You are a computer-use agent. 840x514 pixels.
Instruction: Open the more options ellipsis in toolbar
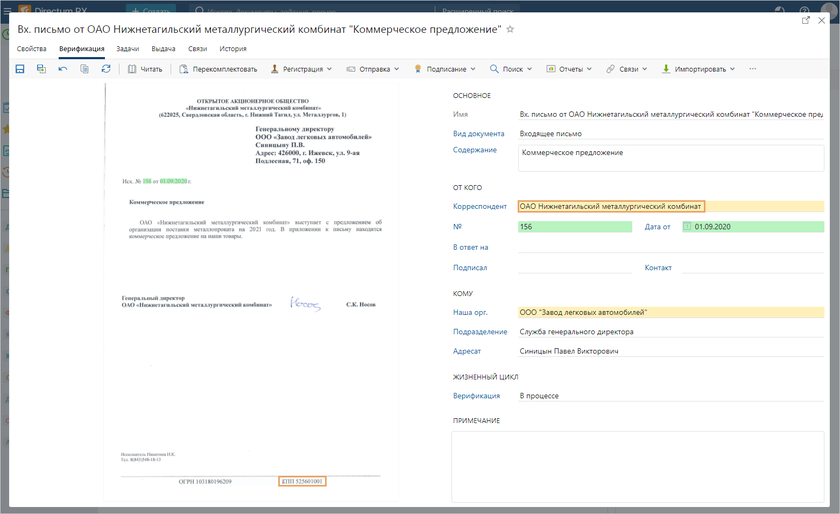(x=752, y=69)
